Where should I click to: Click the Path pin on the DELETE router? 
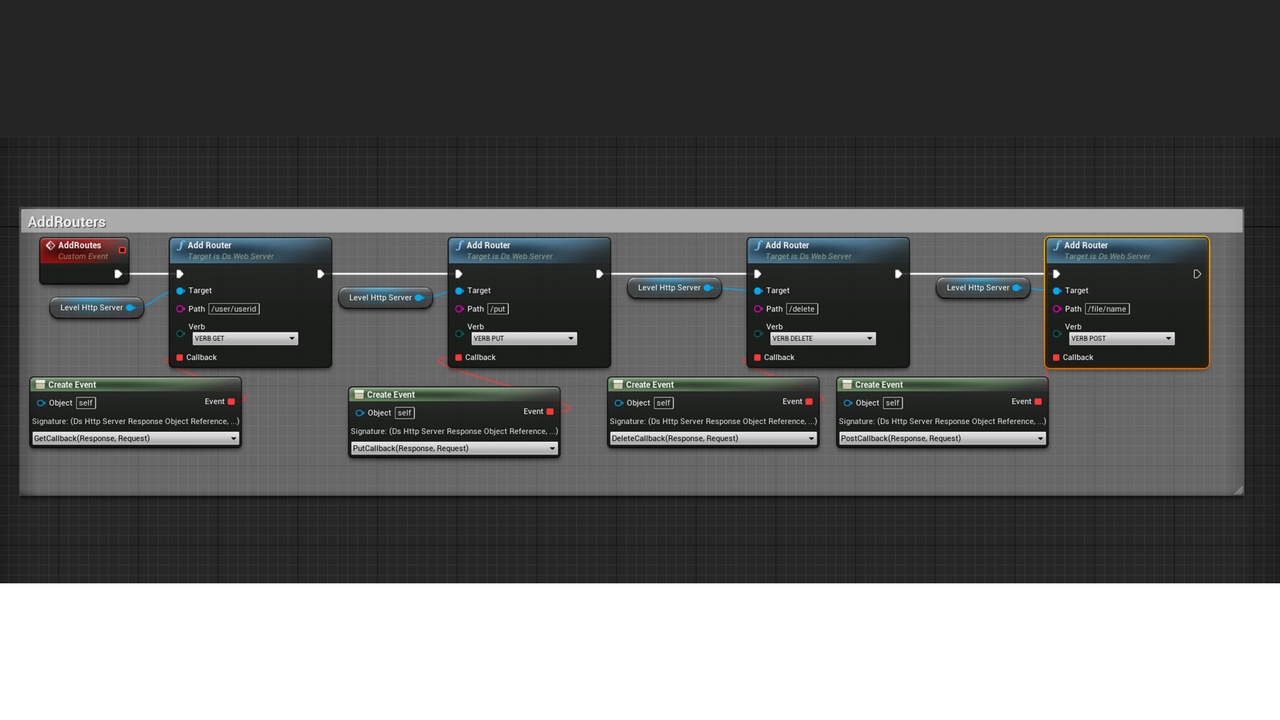tap(758, 309)
